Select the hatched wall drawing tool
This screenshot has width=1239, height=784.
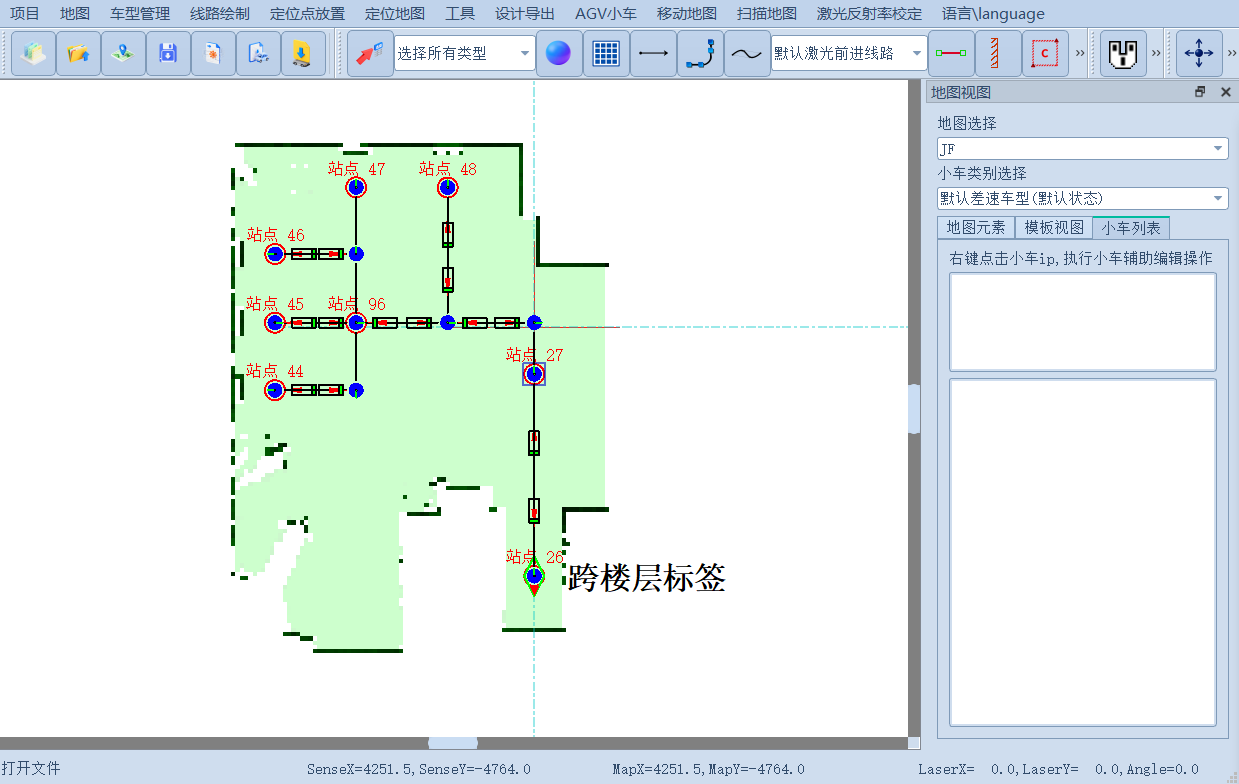click(x=997, y=53)
